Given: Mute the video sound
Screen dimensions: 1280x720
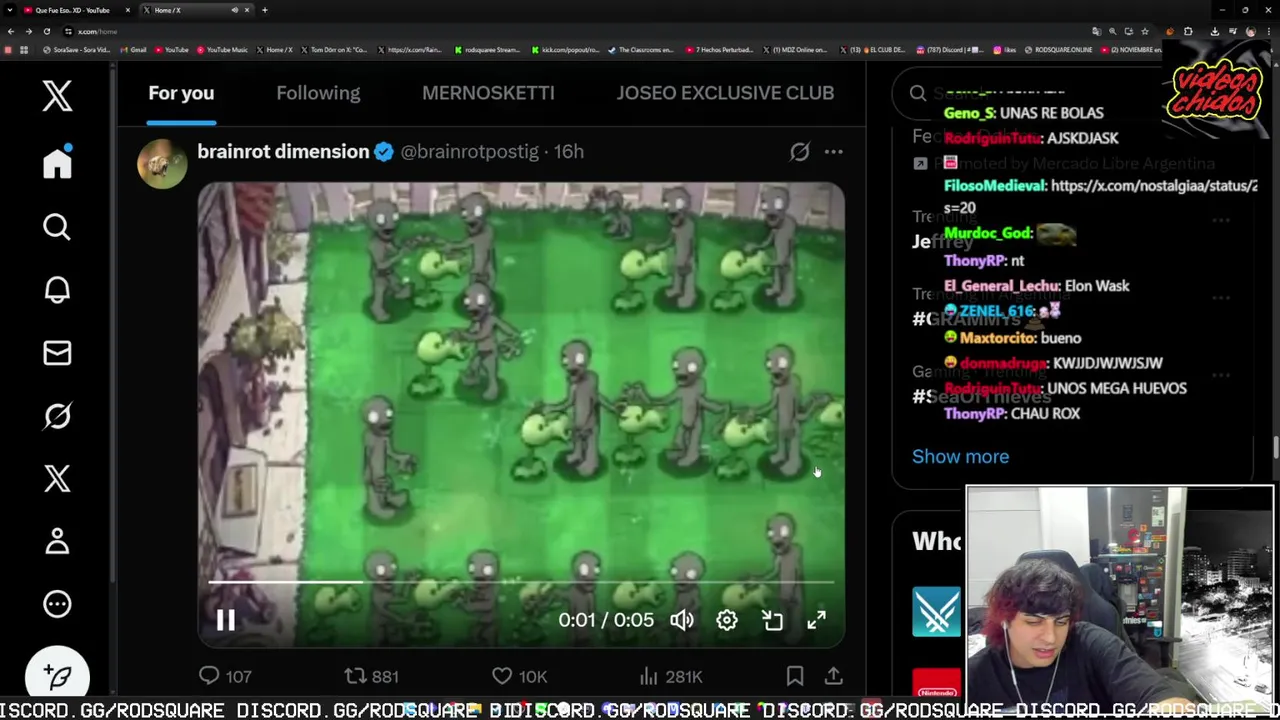Looking at the screenshot, I should pos(682,620).
